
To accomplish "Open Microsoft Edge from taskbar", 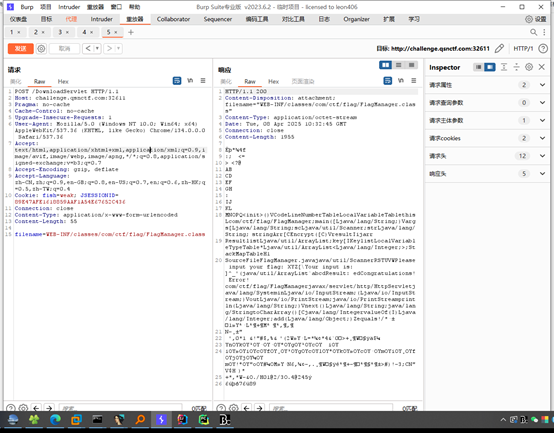I will 55,420.
